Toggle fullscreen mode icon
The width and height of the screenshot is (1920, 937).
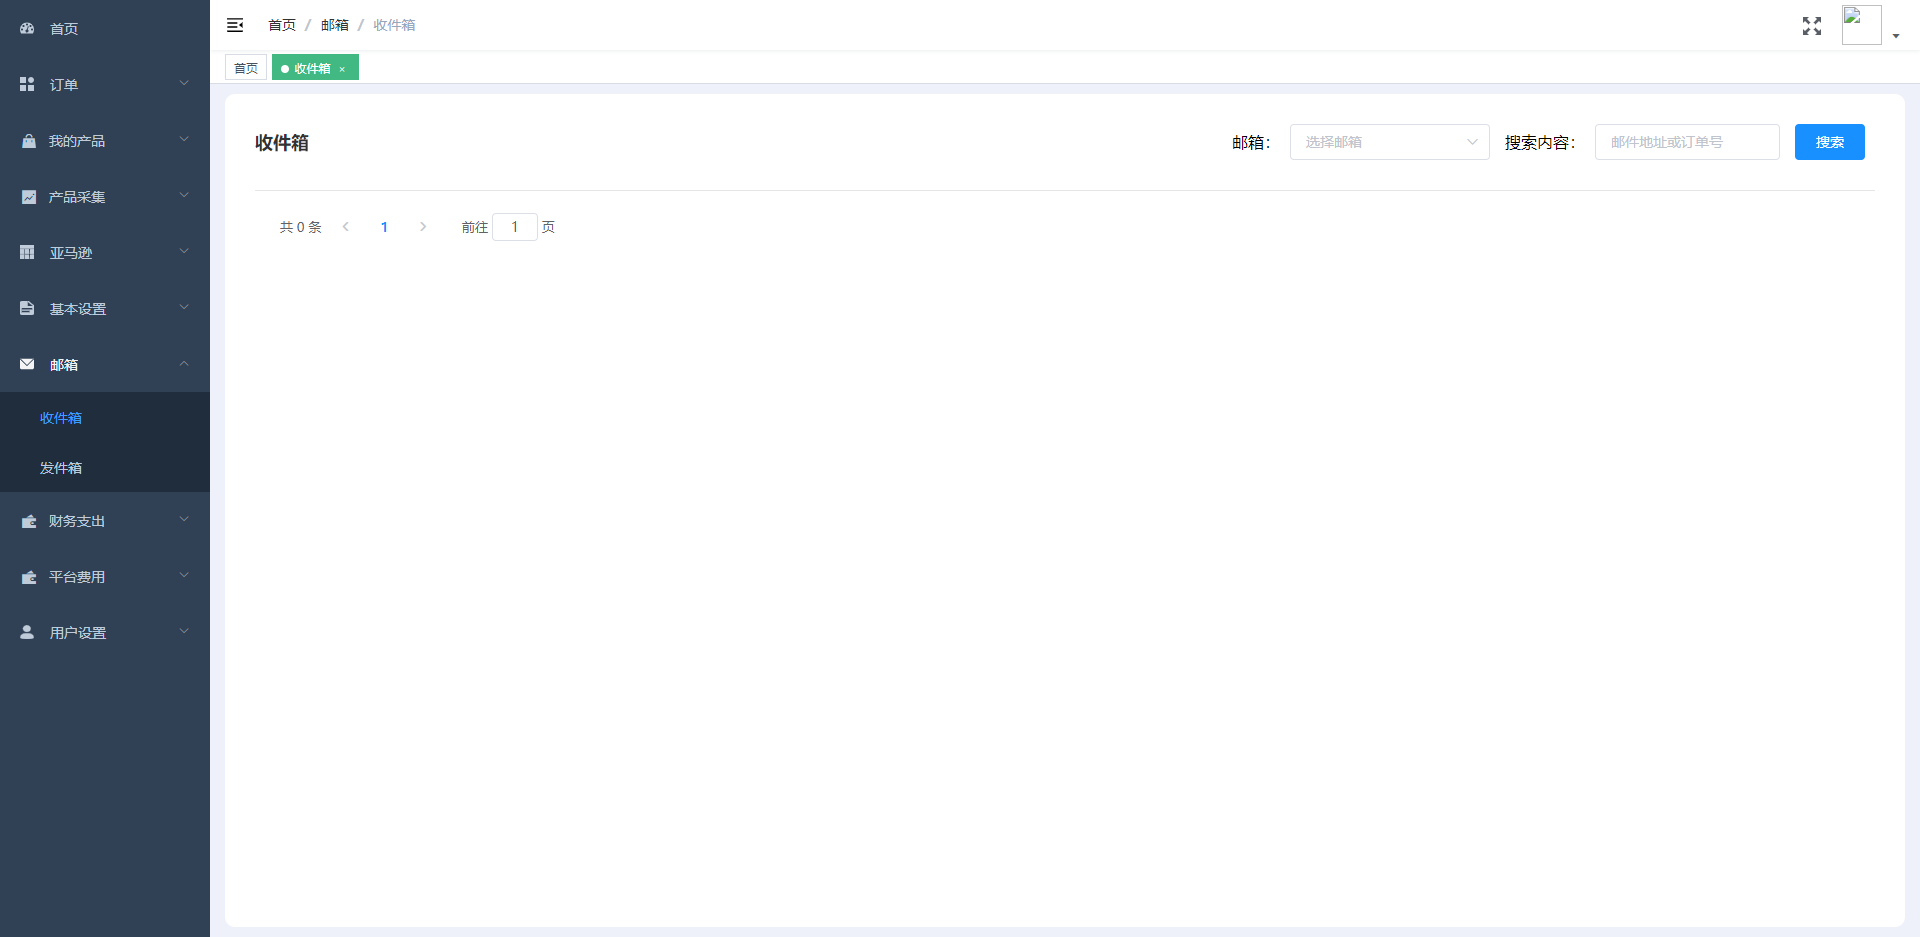(1811, 26)
